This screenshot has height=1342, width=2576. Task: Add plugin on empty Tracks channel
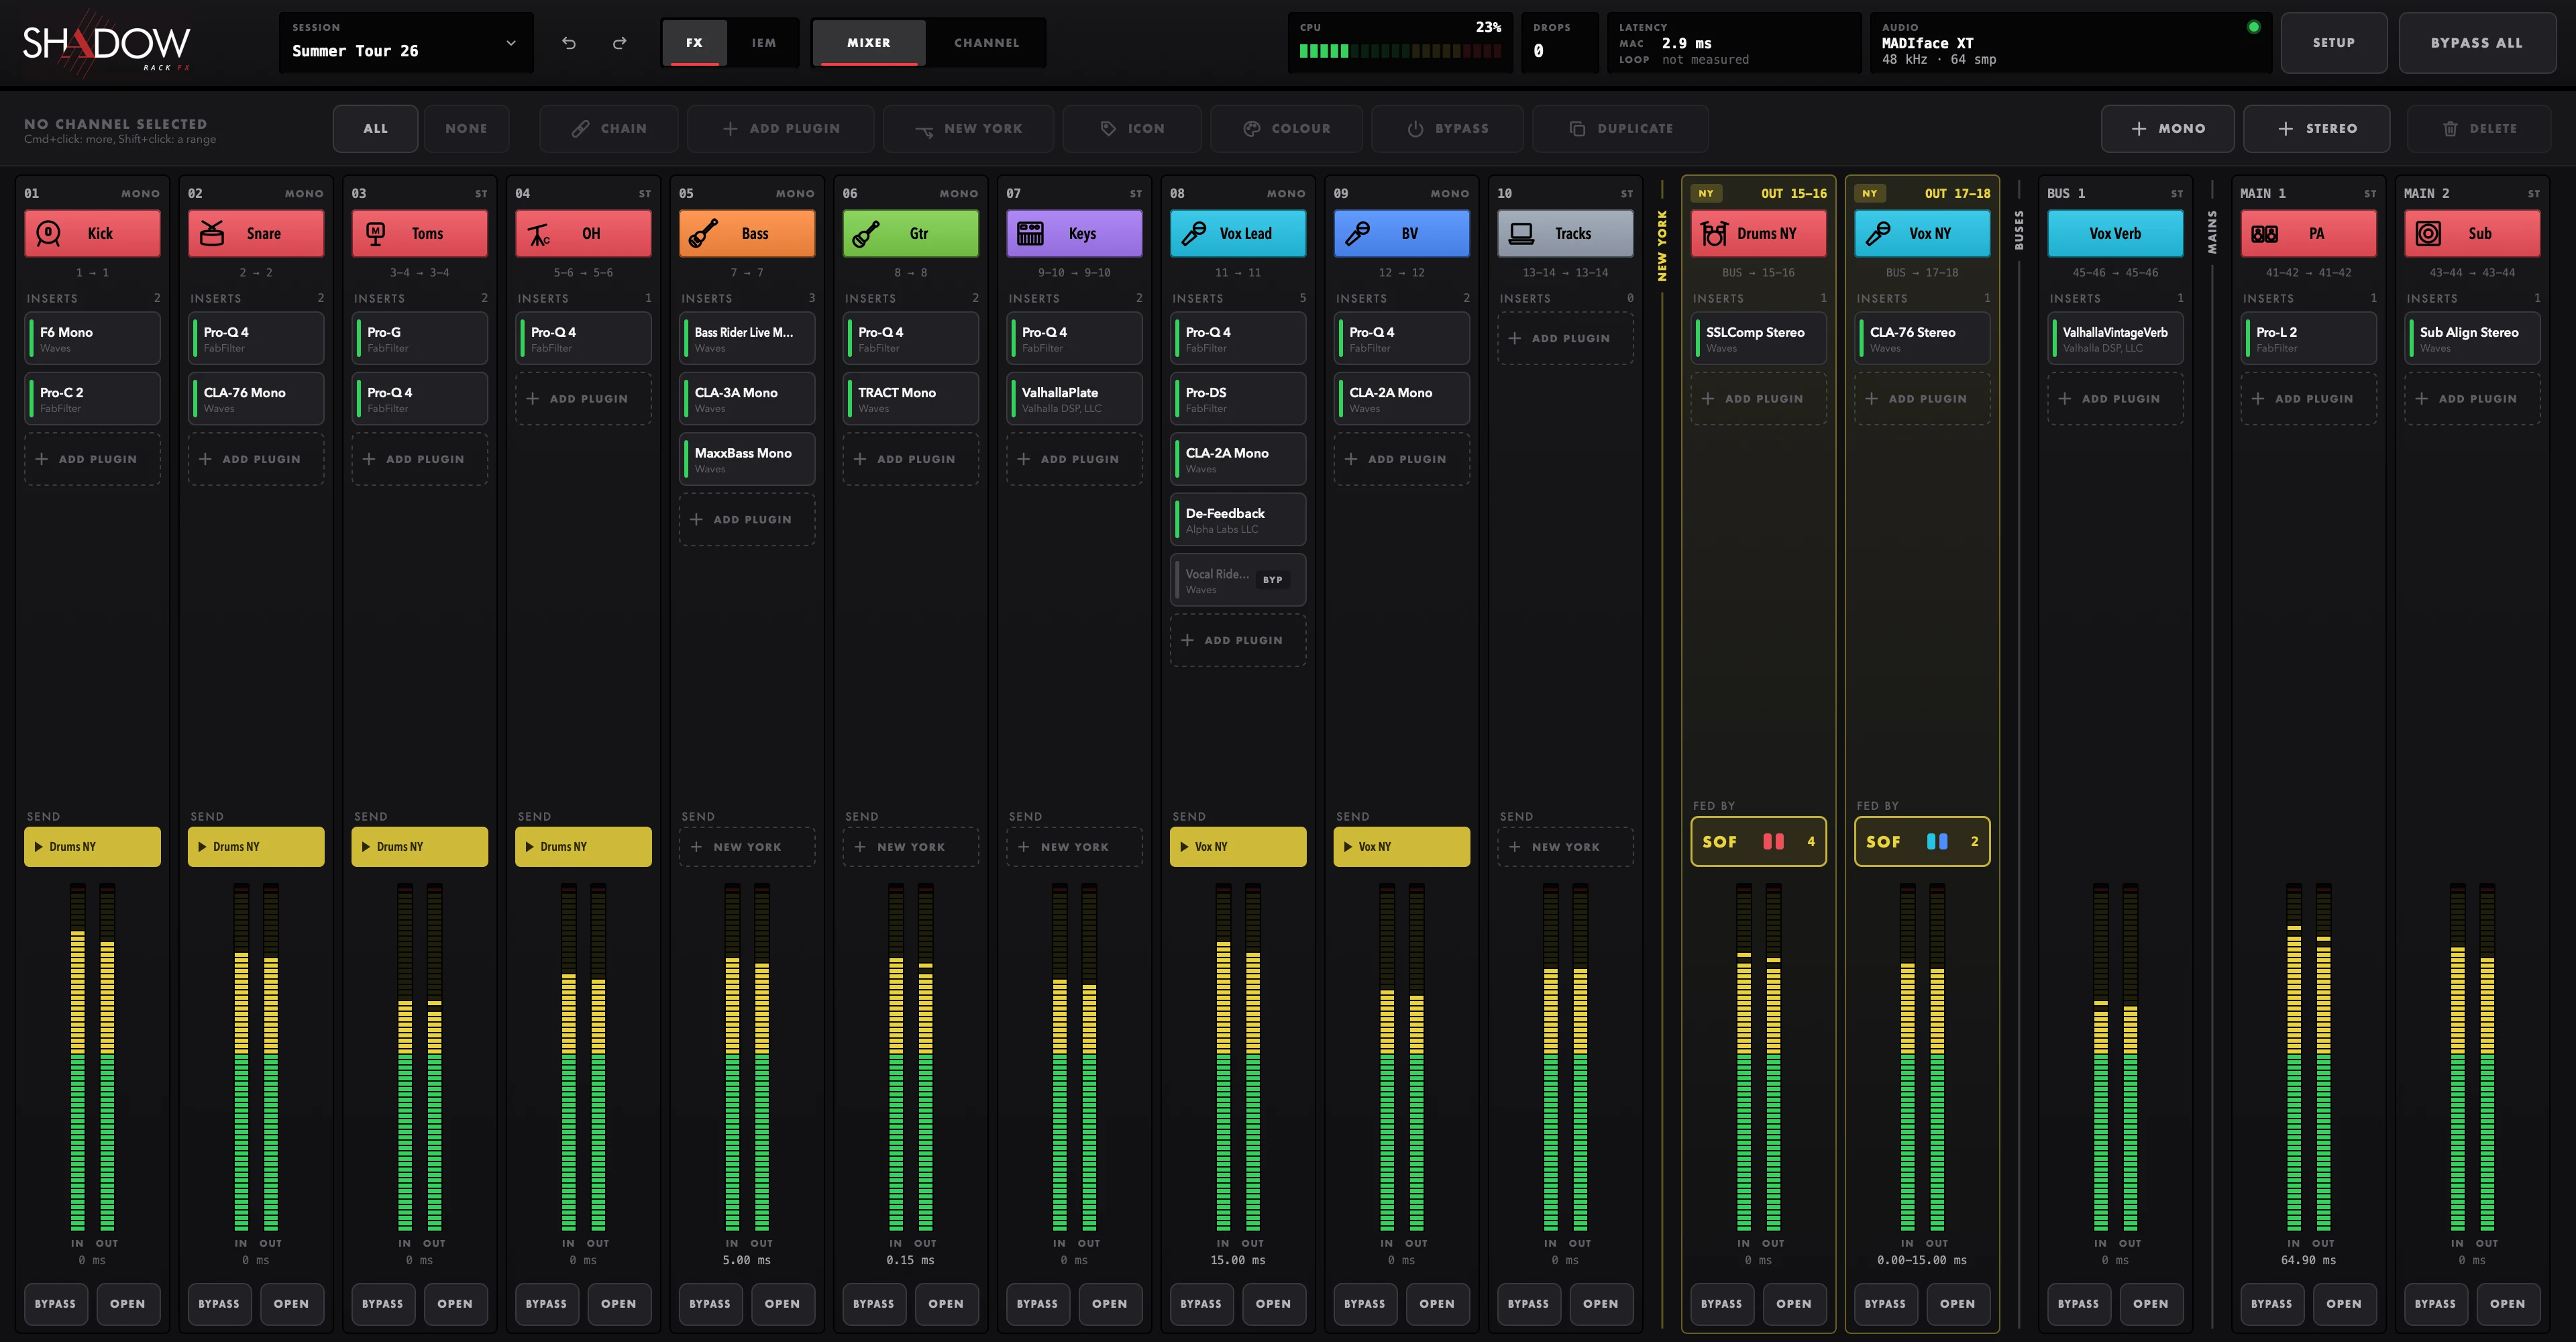pos(1565,338)
